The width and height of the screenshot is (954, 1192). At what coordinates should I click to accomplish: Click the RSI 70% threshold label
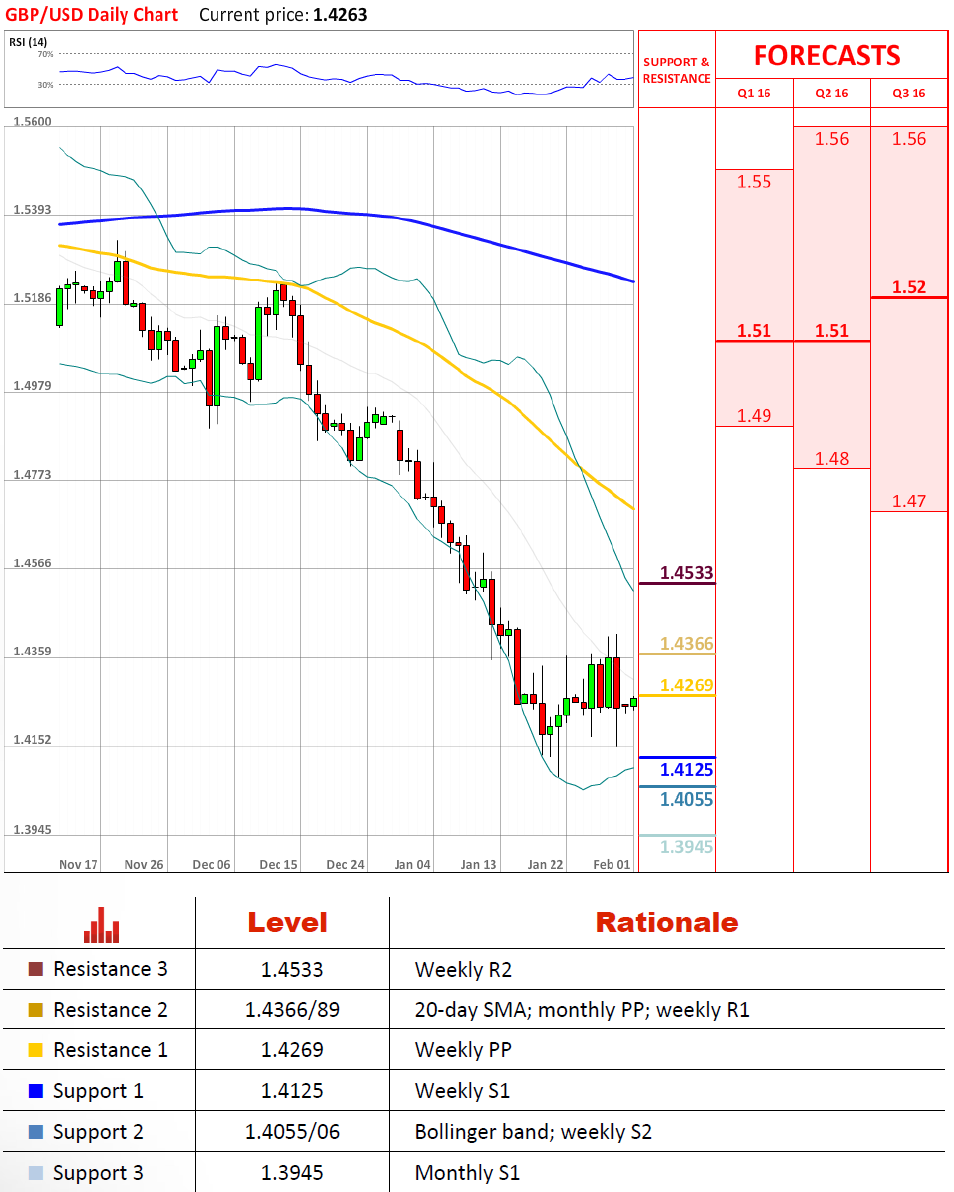click(x=46, y=54)
